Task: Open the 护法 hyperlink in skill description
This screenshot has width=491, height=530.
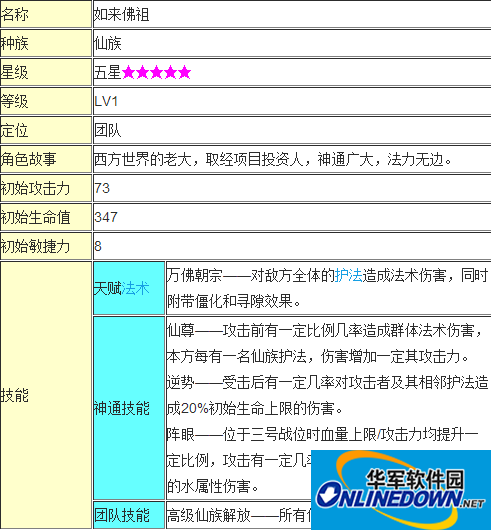Action: (x=348, y=275)
